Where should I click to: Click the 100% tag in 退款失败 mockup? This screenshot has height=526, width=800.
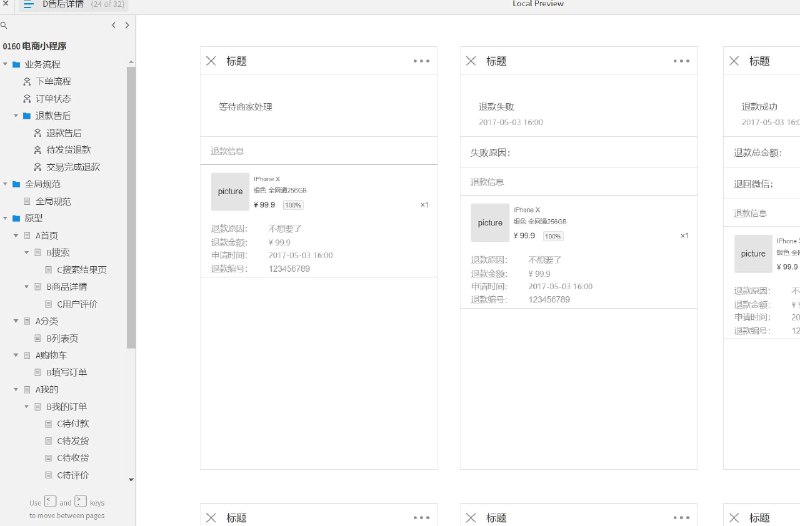click(x=553, y=236)
